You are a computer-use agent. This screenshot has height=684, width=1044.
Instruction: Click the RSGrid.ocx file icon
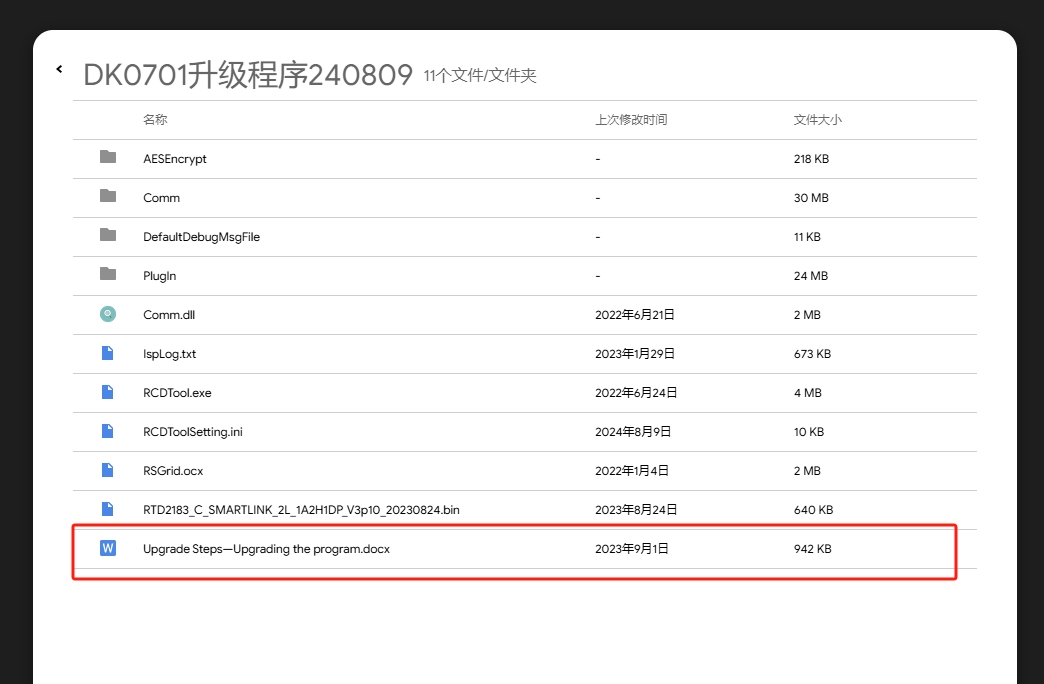click(107, 470)
